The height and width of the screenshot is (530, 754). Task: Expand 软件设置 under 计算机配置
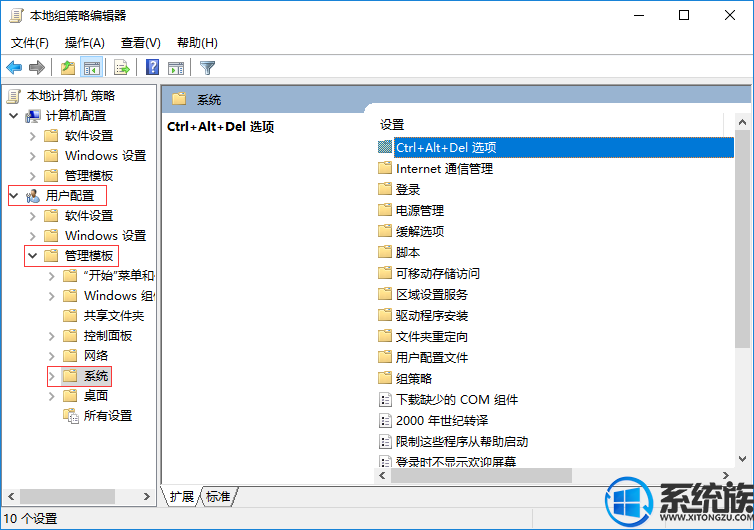[33, 136]
